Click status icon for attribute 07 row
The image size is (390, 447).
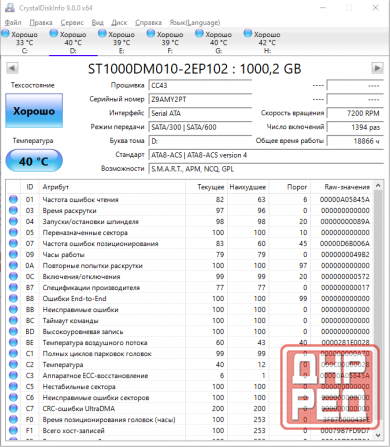pyautogui.click(x=13, y=243)
